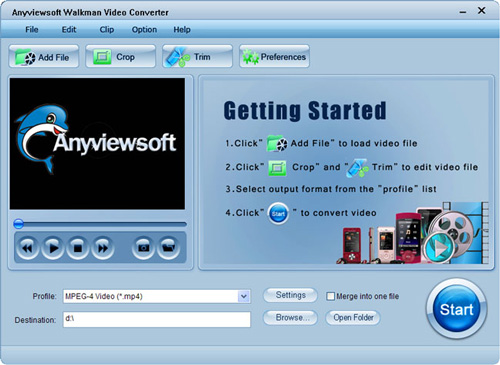Click the seek slider handle

[x=19, y=224]
